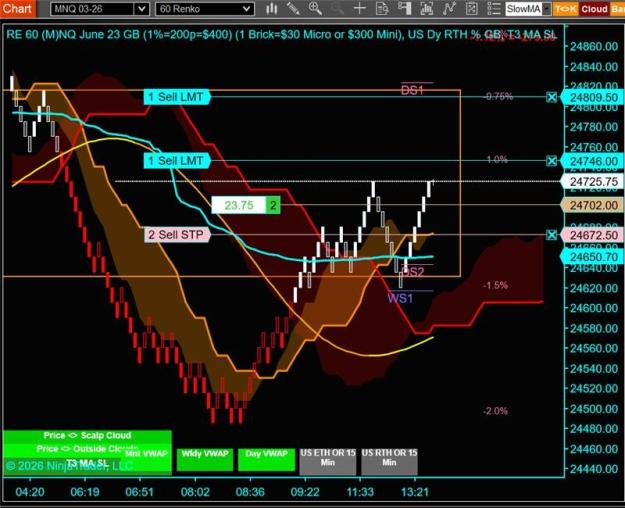
Task: Click the 24500.00 price axis label
Action: [x=594, y=409]
